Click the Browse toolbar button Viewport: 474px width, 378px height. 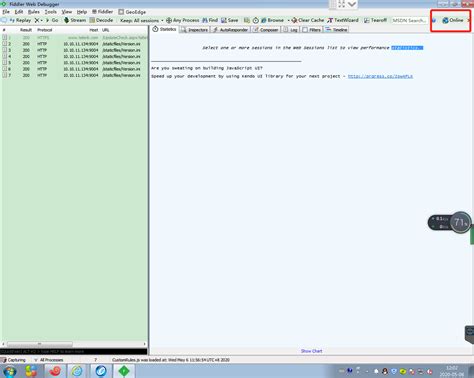(x=272, y=20)
